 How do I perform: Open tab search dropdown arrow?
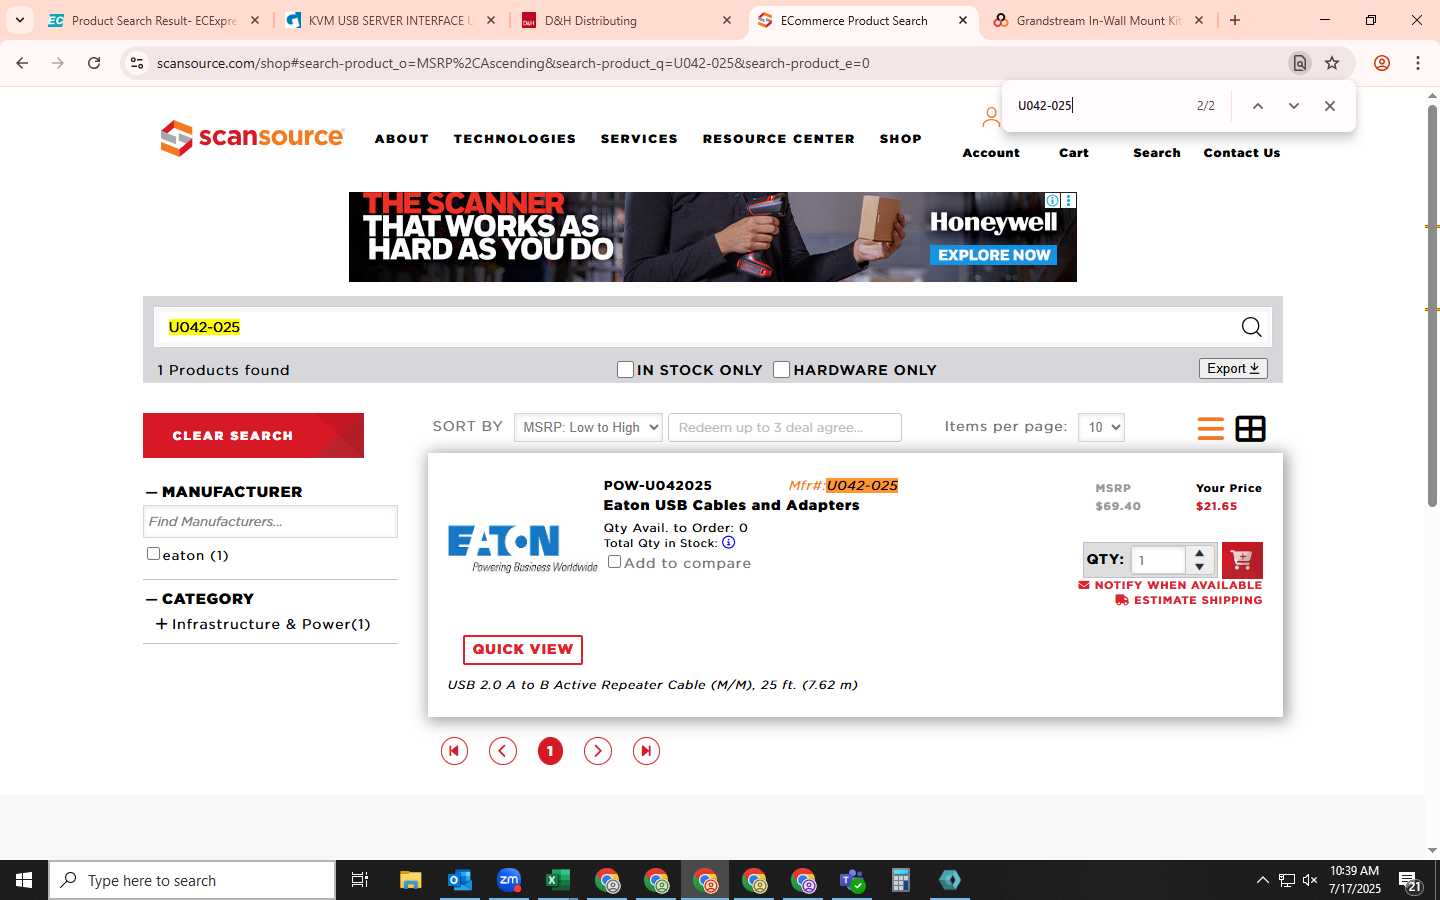tap(20, 20)
